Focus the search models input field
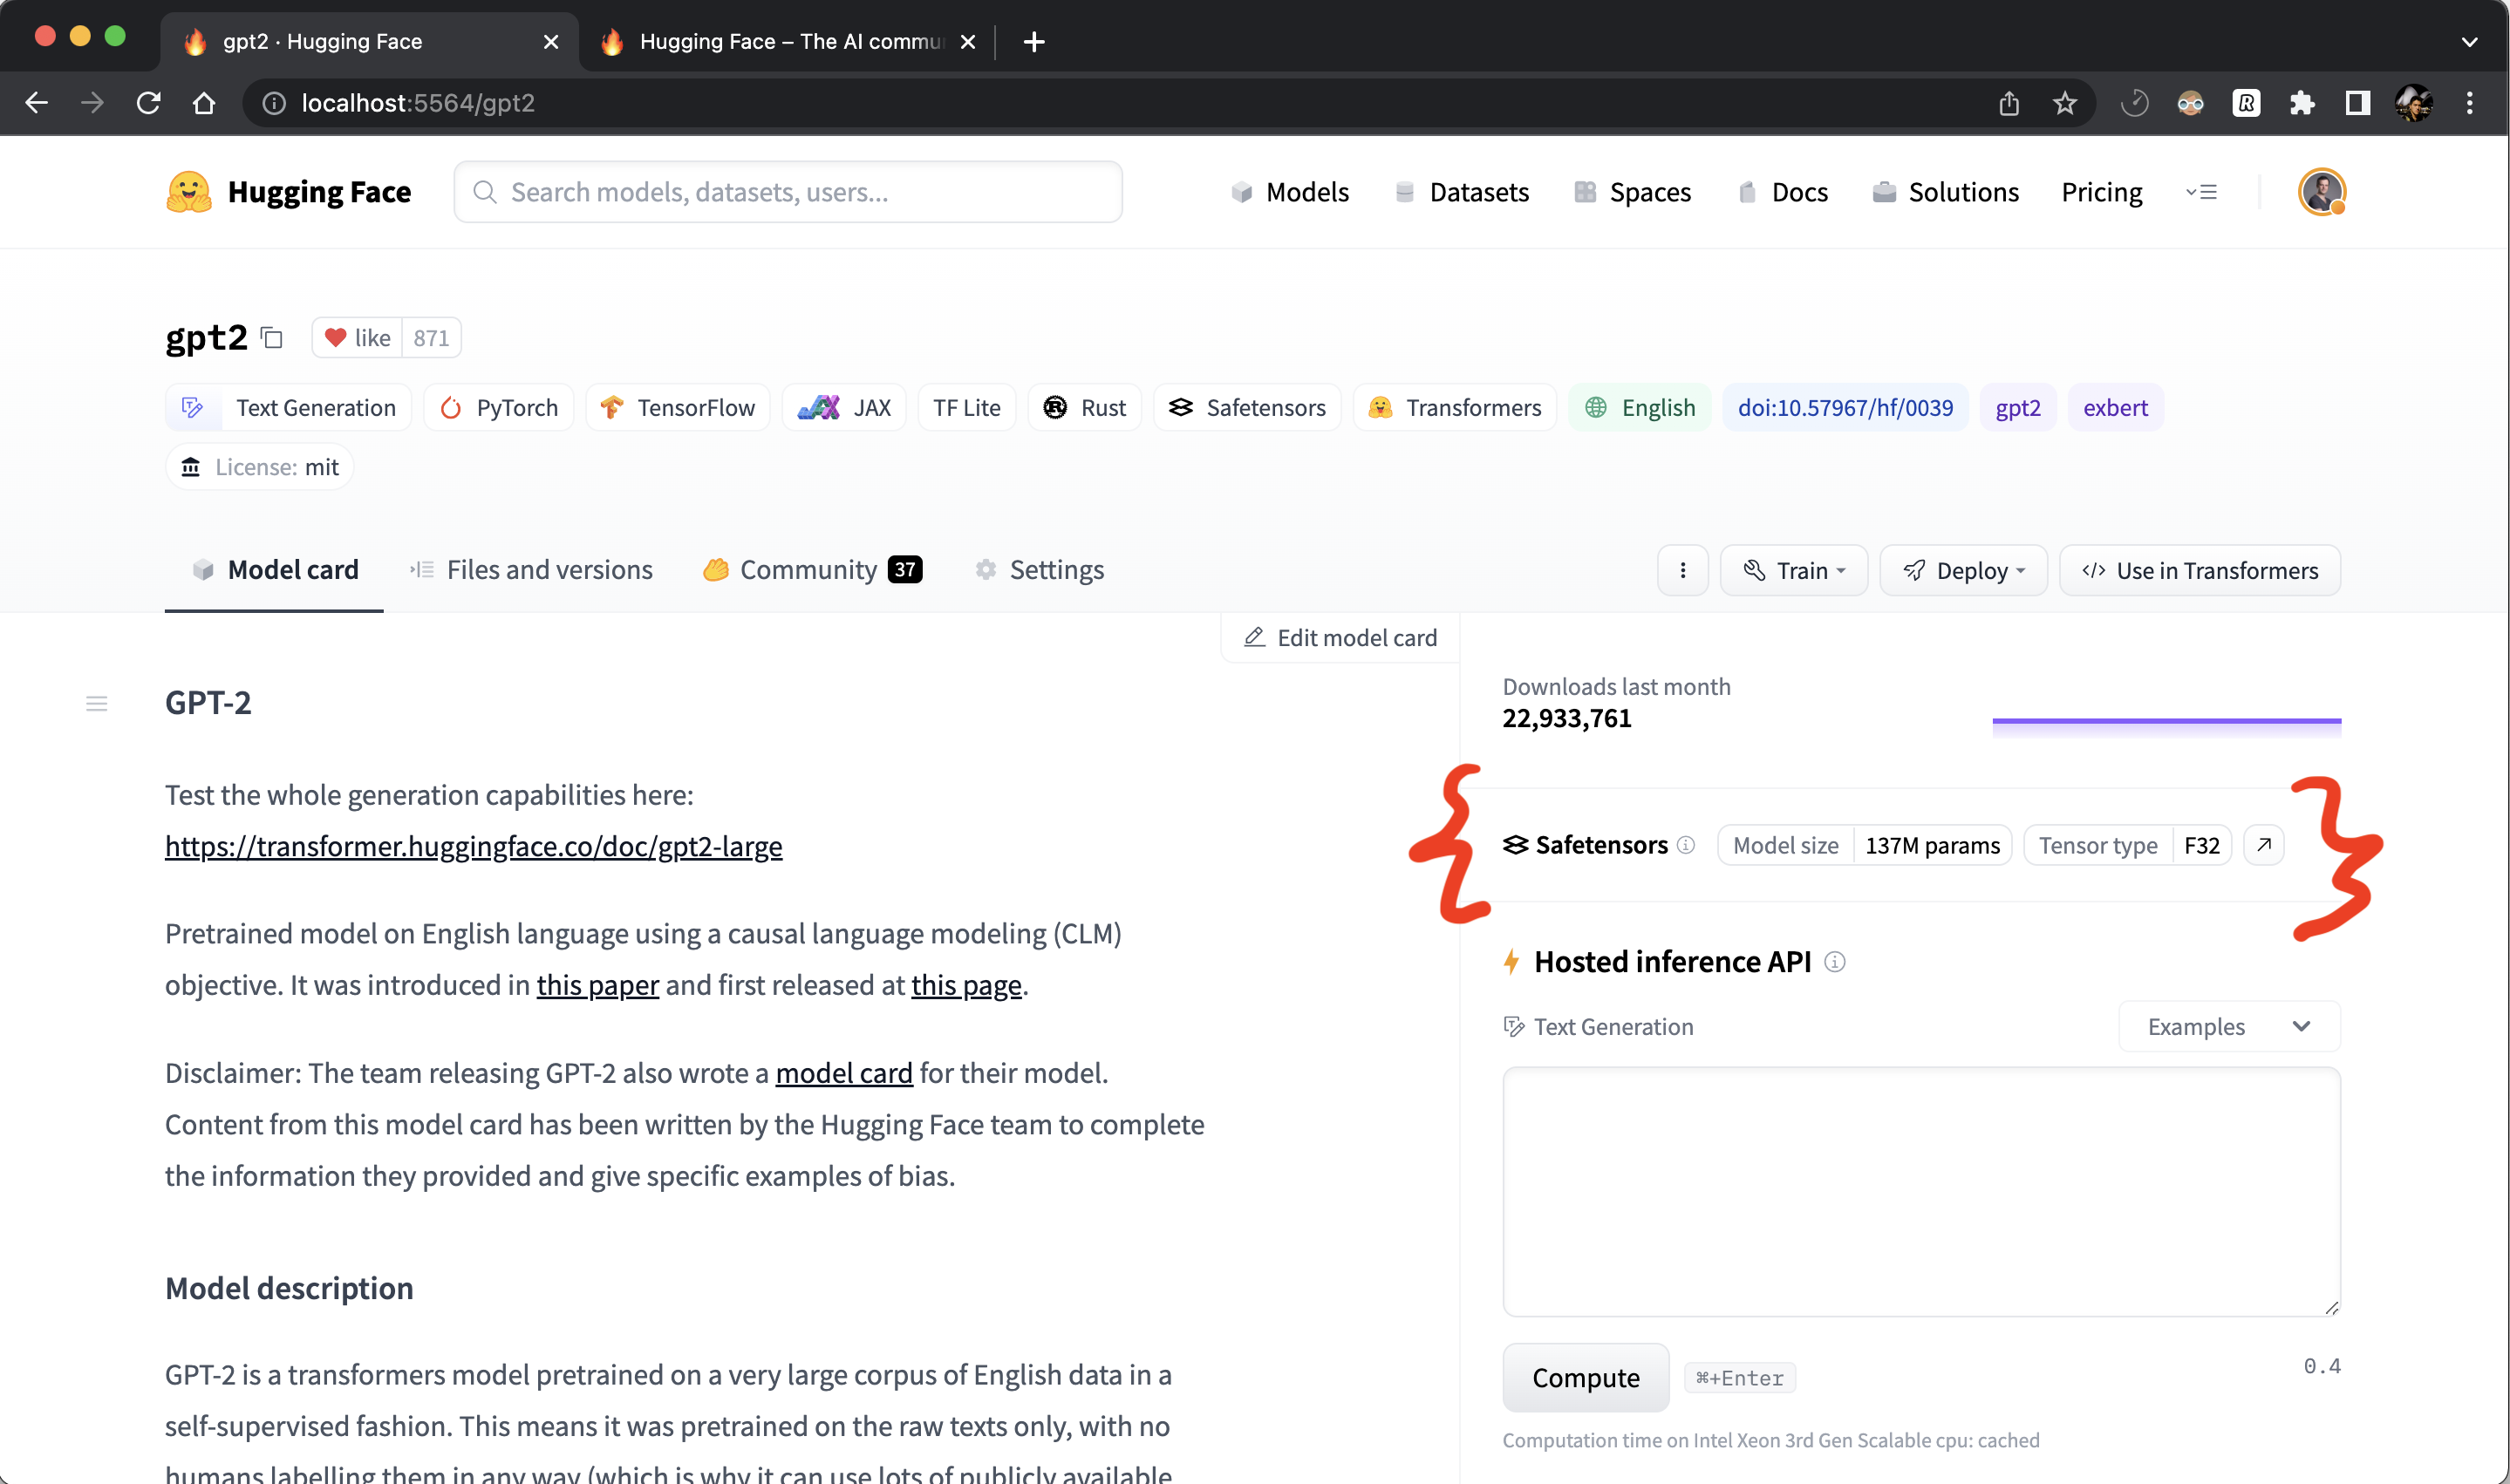 pos(790,192)
